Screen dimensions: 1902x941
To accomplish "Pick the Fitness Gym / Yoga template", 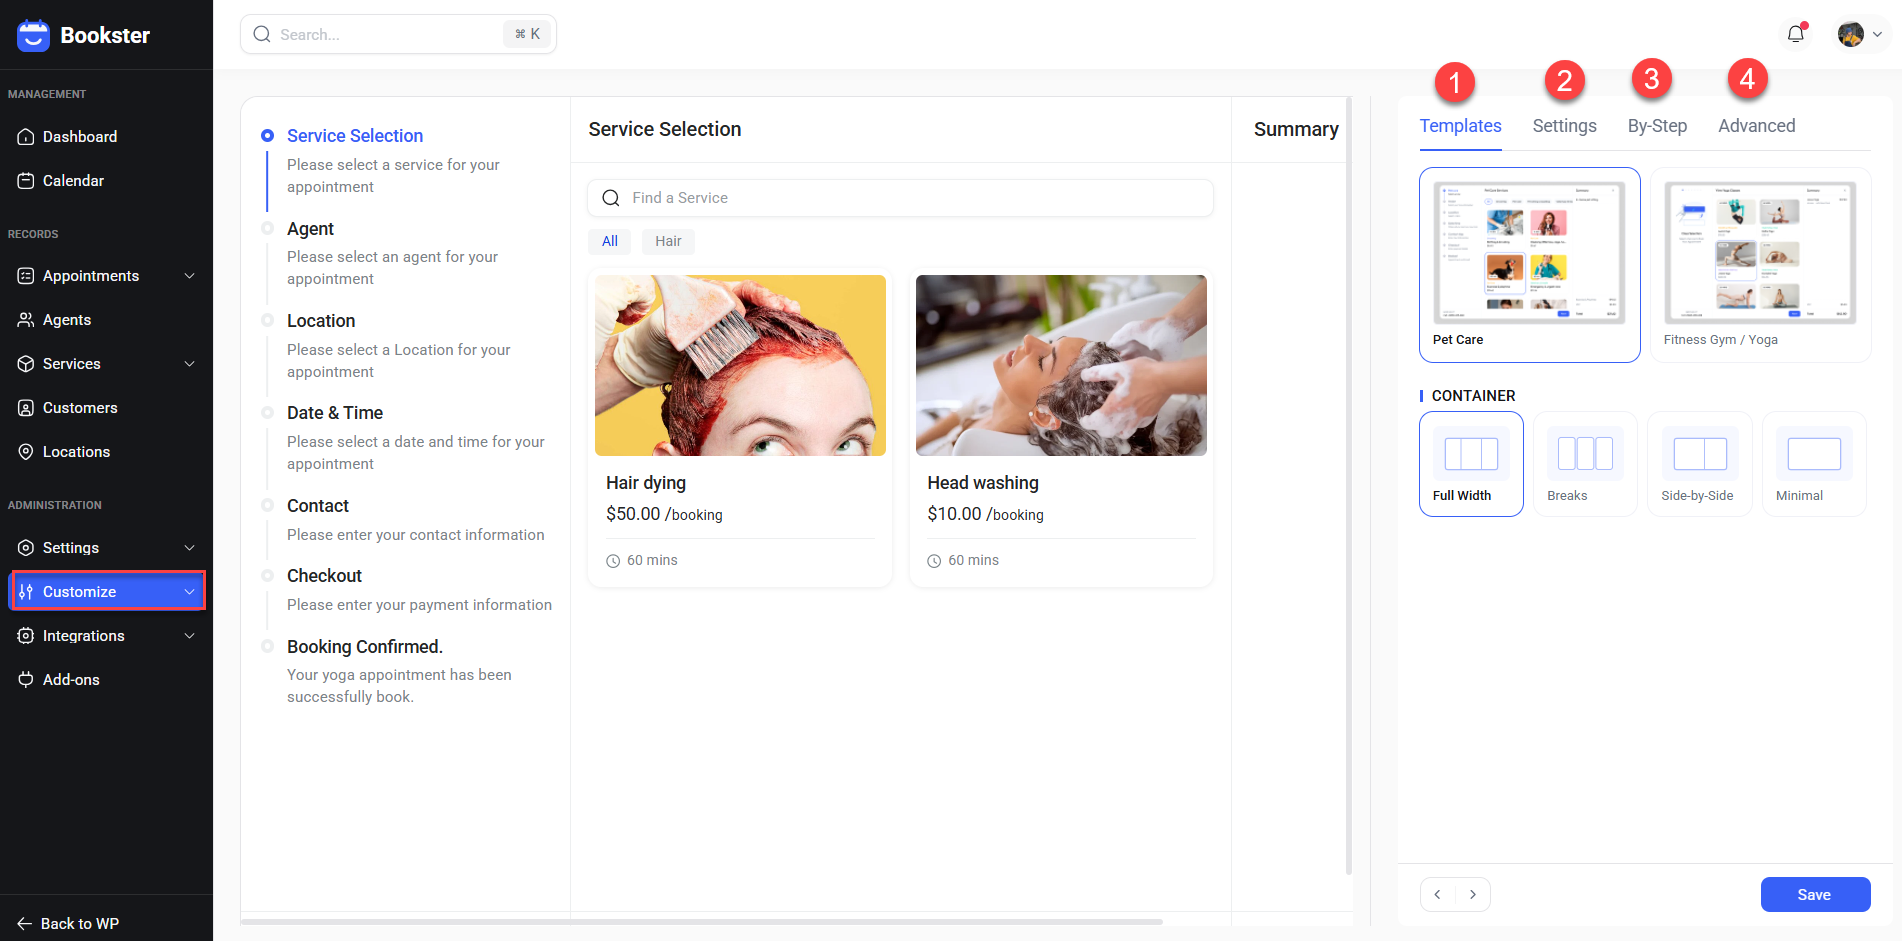I will coord(1760,264).
